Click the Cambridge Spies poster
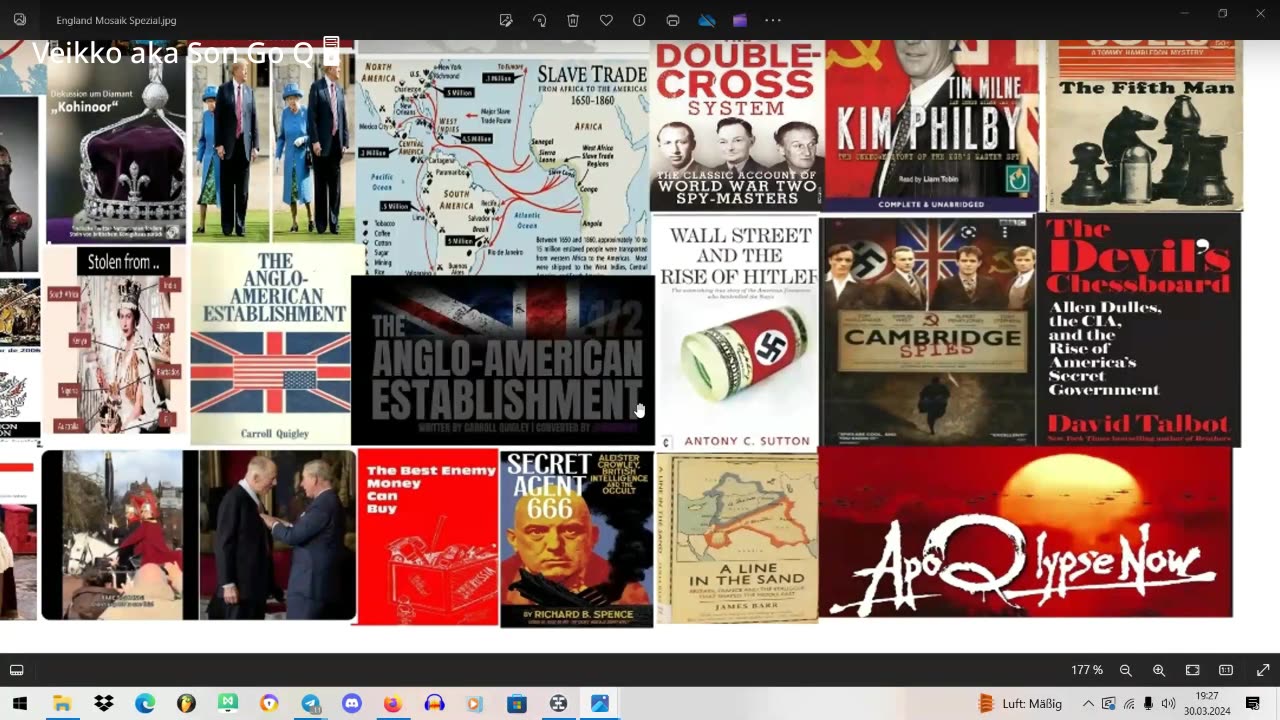This screenshot has height=720, width=1280. pos(928,331)
